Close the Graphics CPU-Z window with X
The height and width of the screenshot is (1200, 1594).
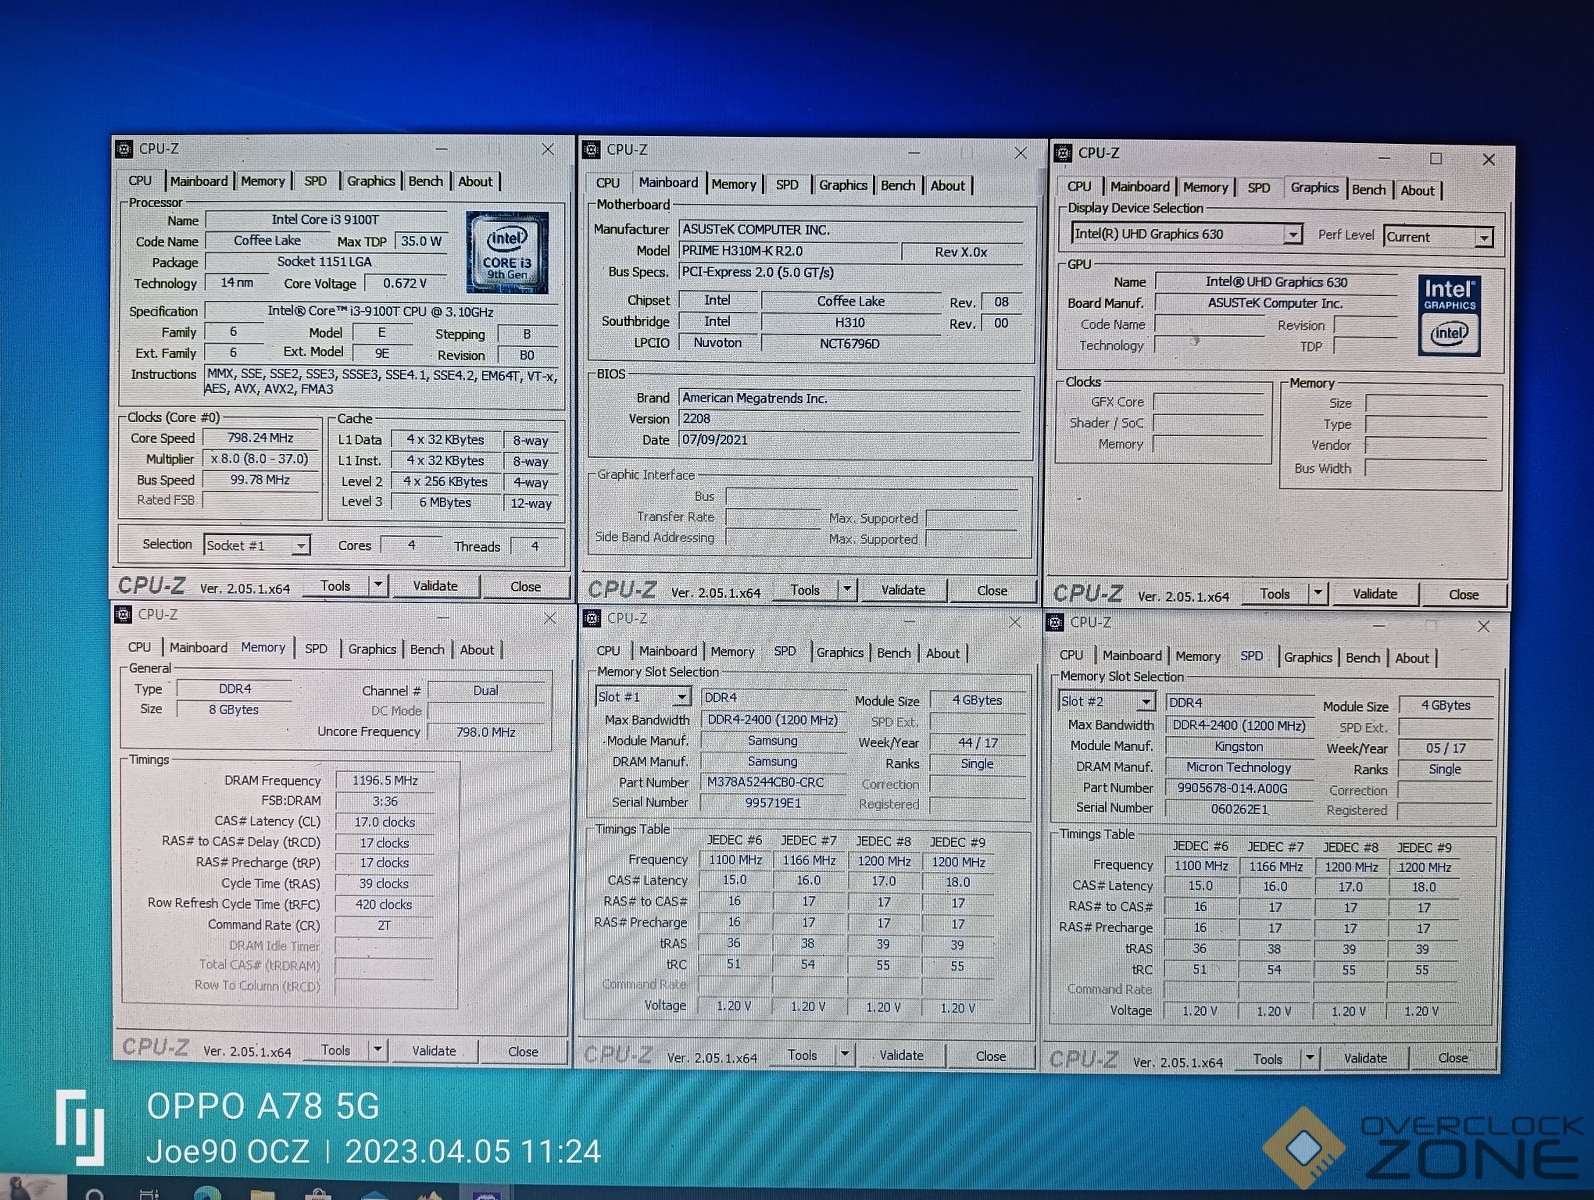click(x=1488, y=159)
